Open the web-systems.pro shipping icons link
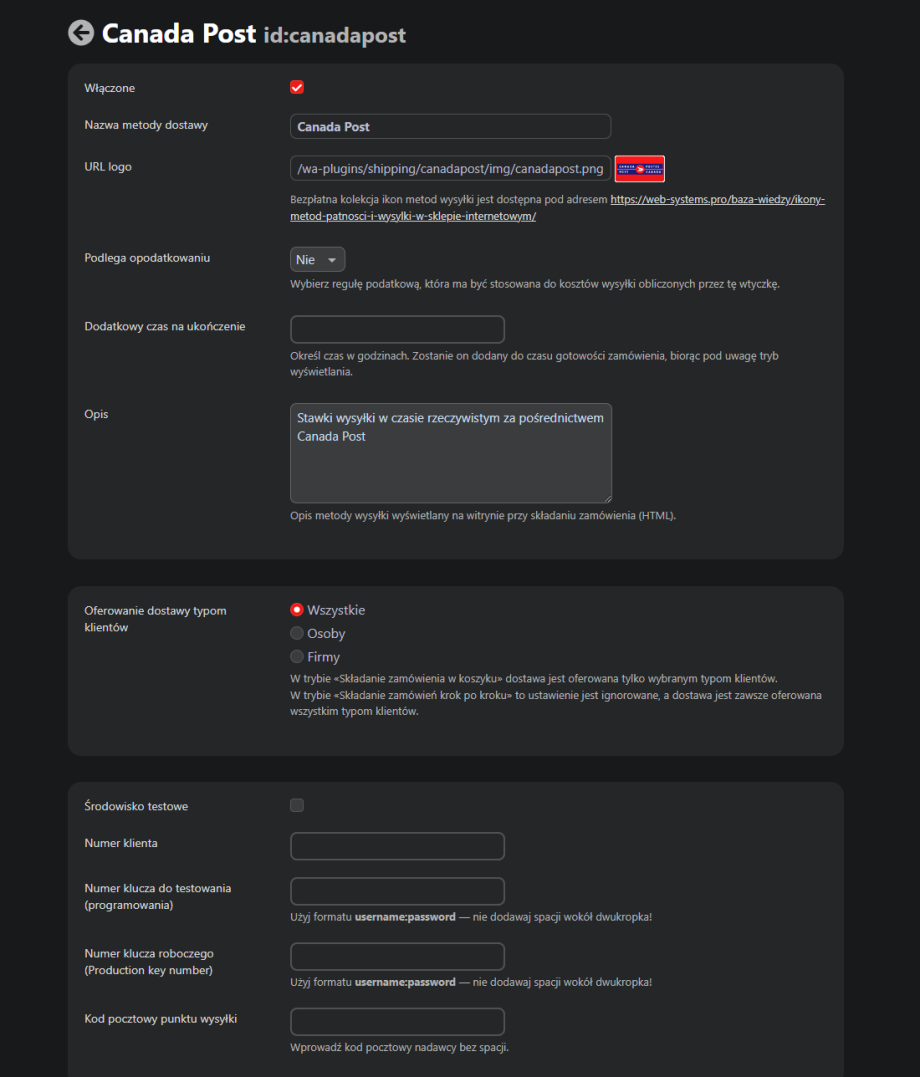 pyautogui.click(x=717, y=200)
